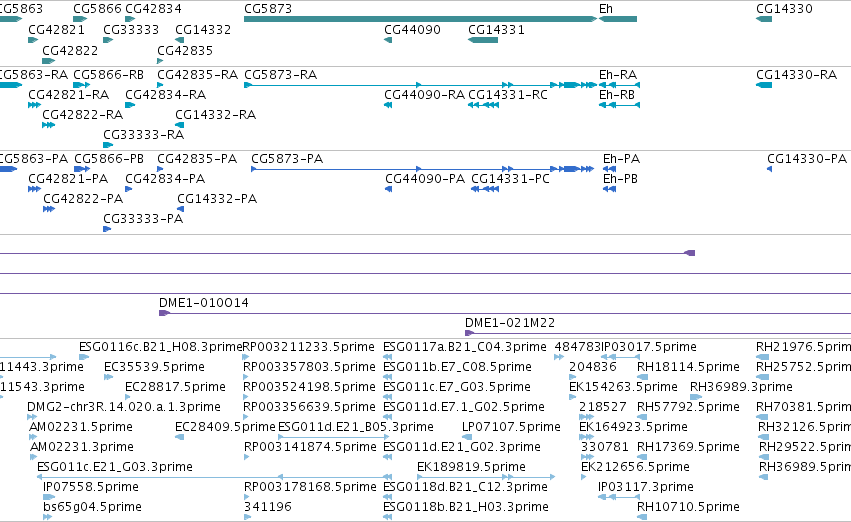Select gene CG42821 label
The width and height of the screenshot is (851, 522).
tap(56, 30)
